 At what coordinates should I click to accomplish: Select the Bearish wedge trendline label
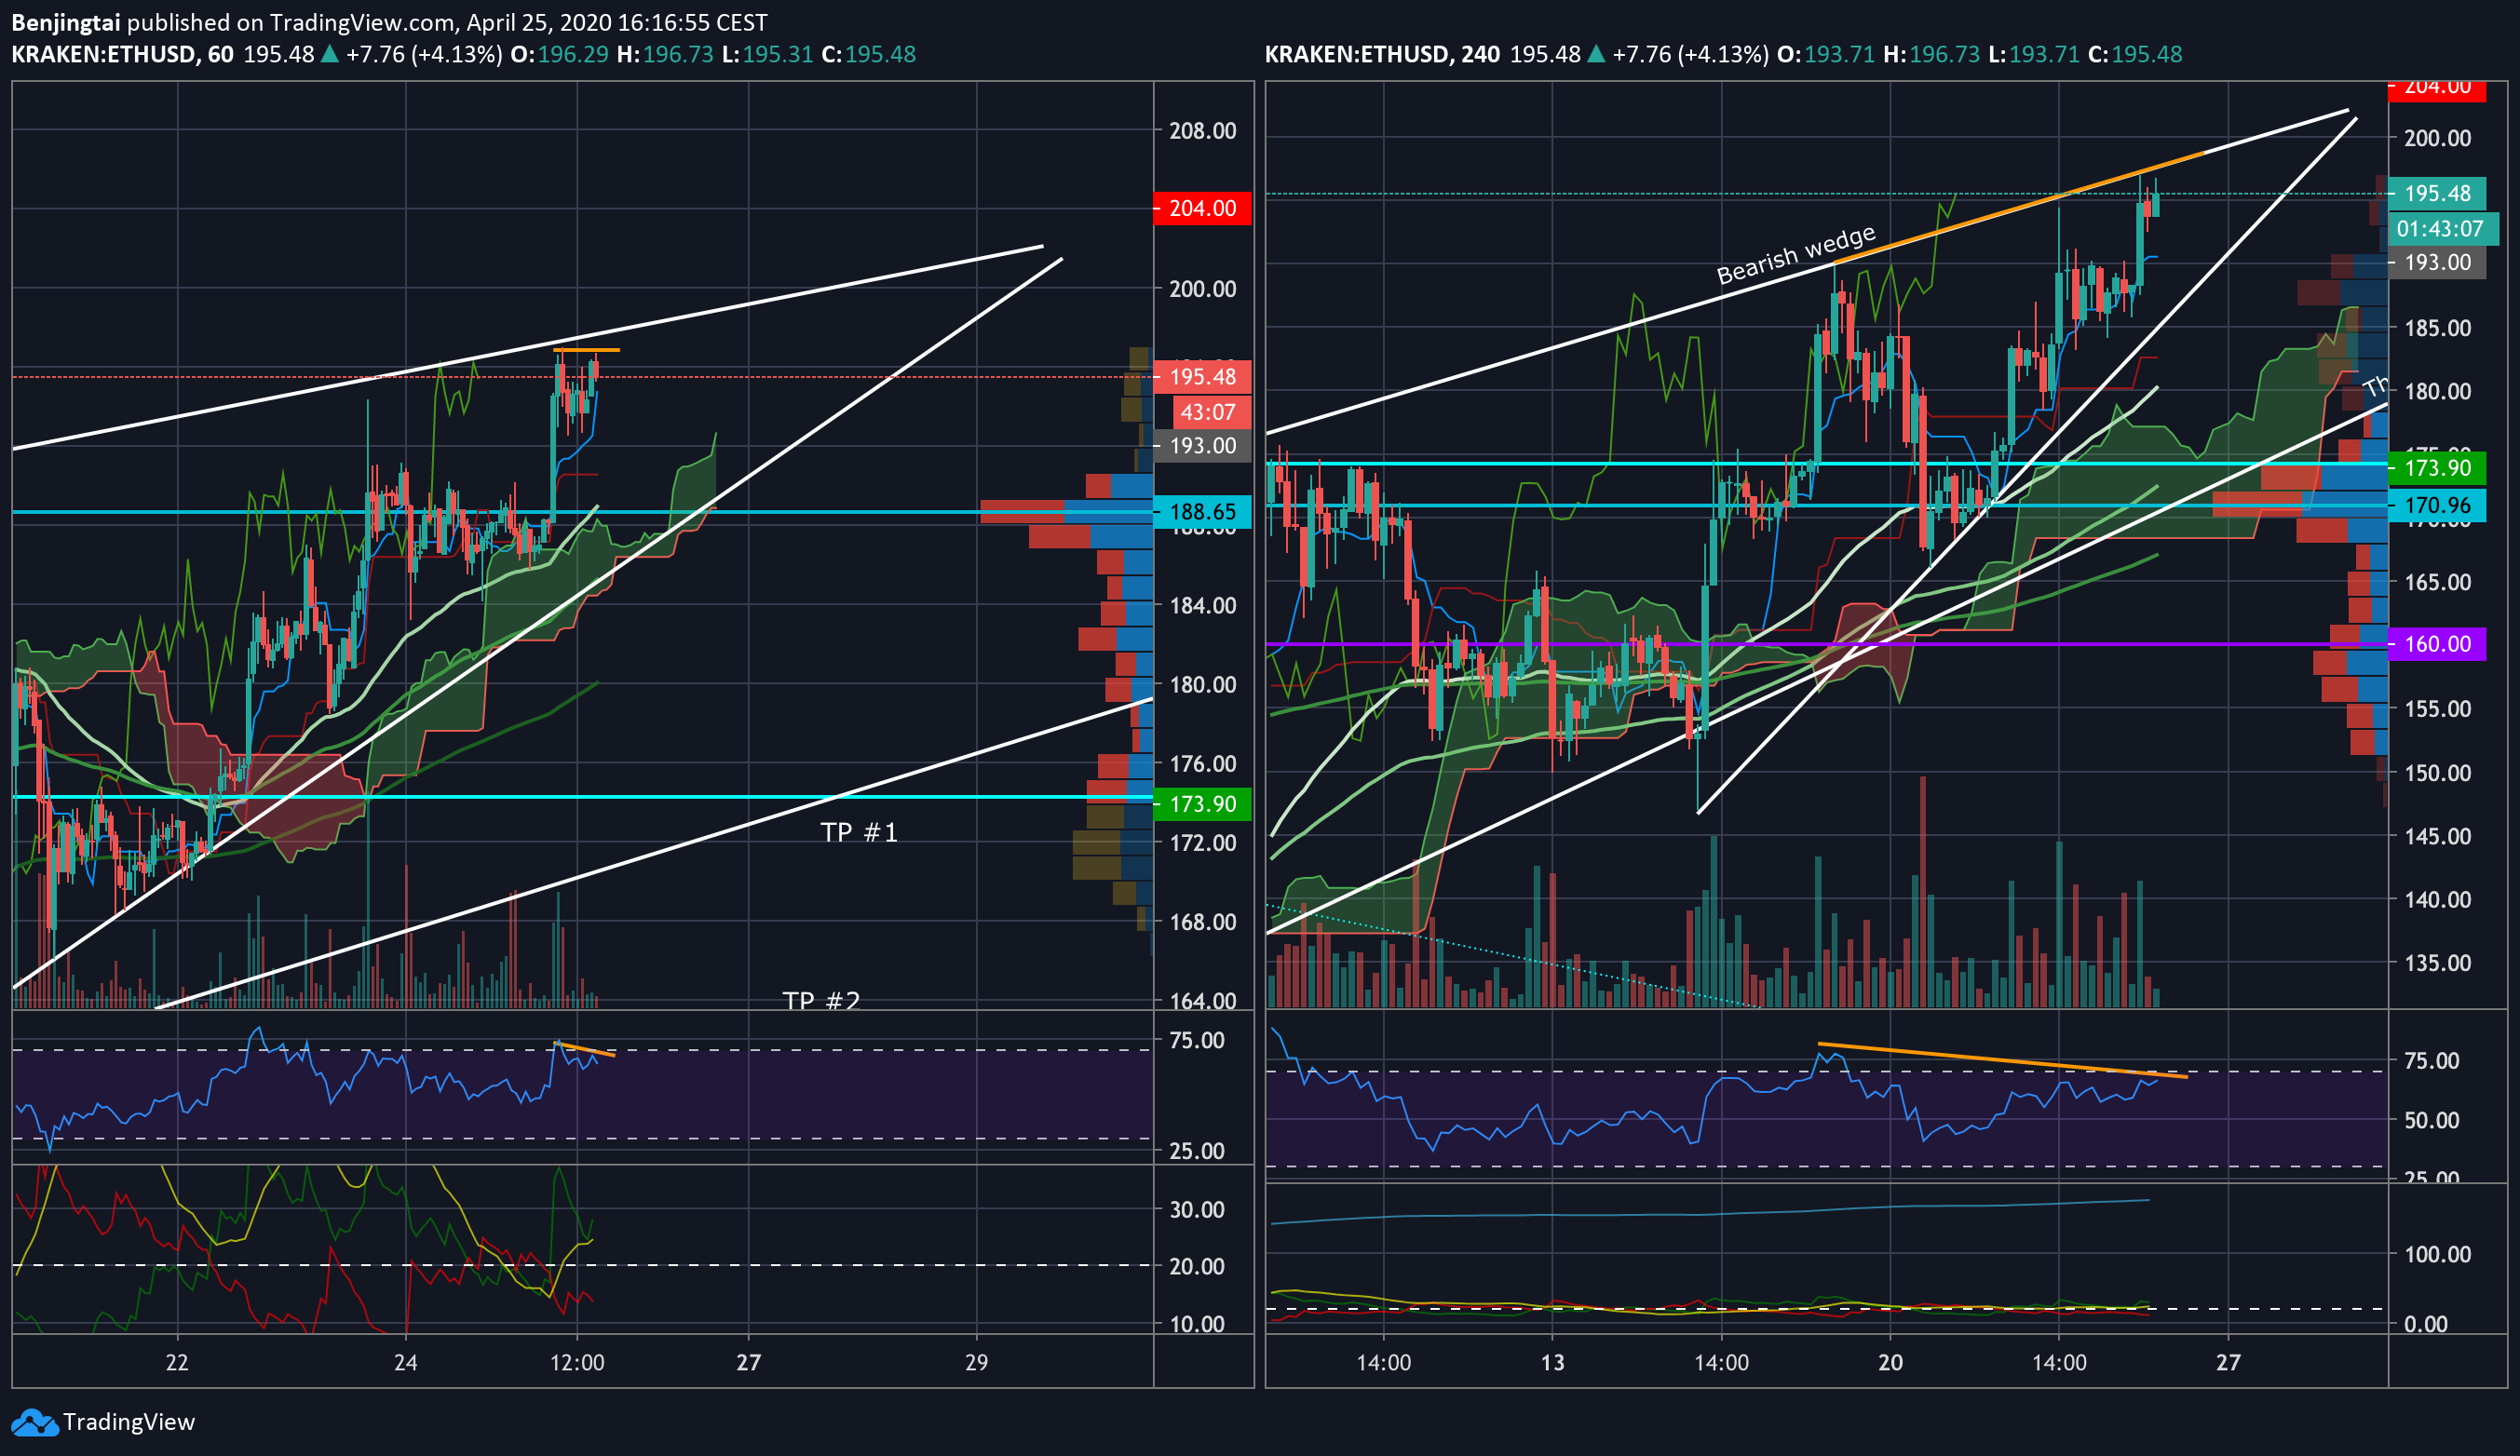click(1796, 255)
